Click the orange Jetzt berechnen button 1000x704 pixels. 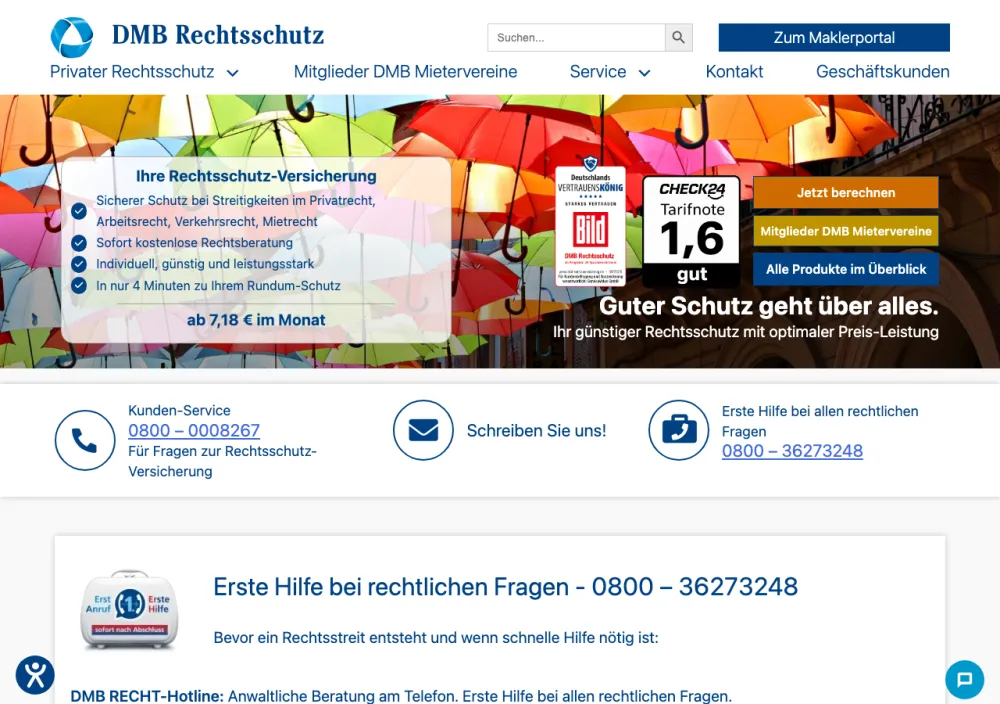tap(846, 193)
